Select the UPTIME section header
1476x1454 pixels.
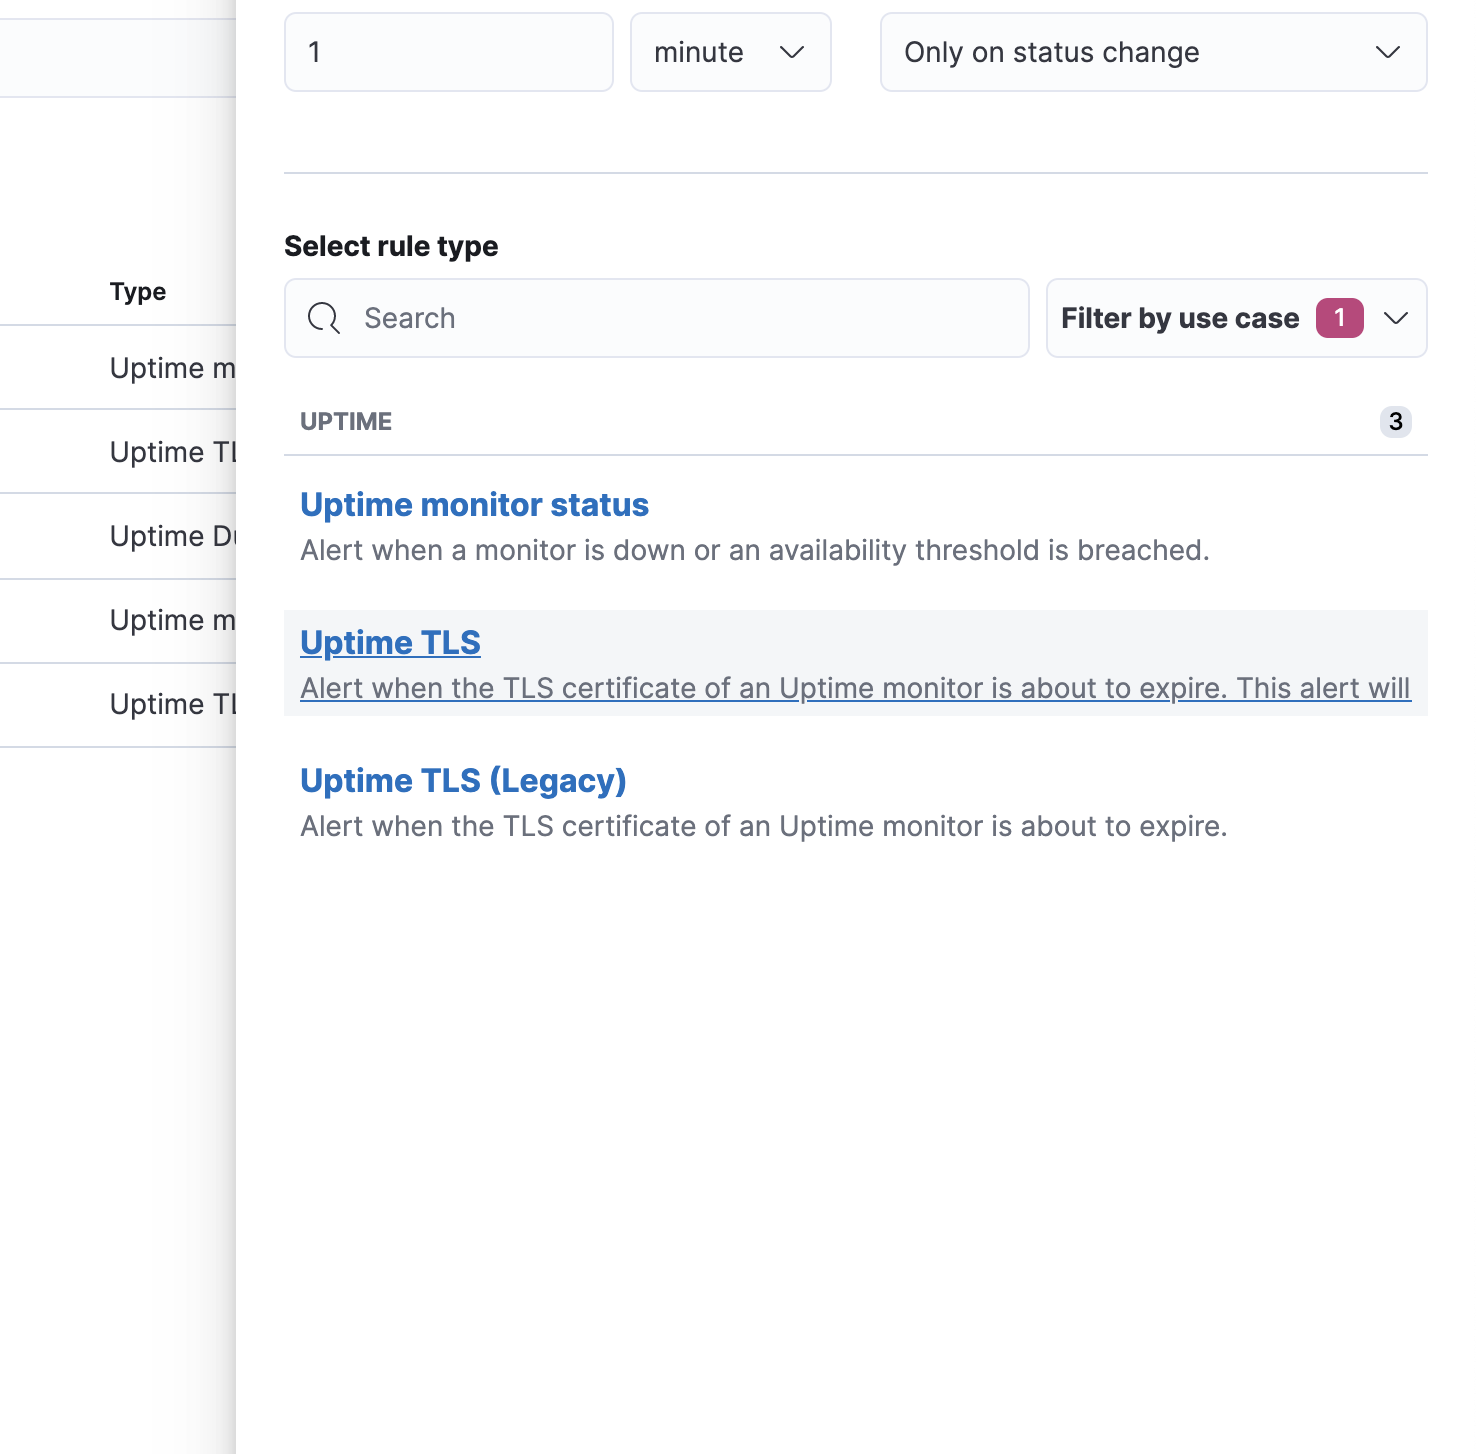pyautogui.click(x=346, y=421)
